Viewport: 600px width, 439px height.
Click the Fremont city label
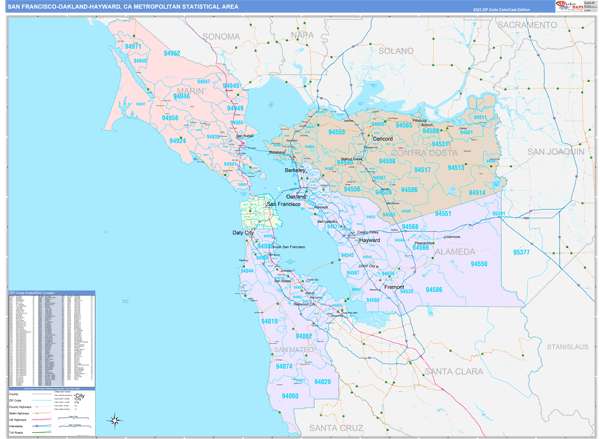click(x=395, y=286)
